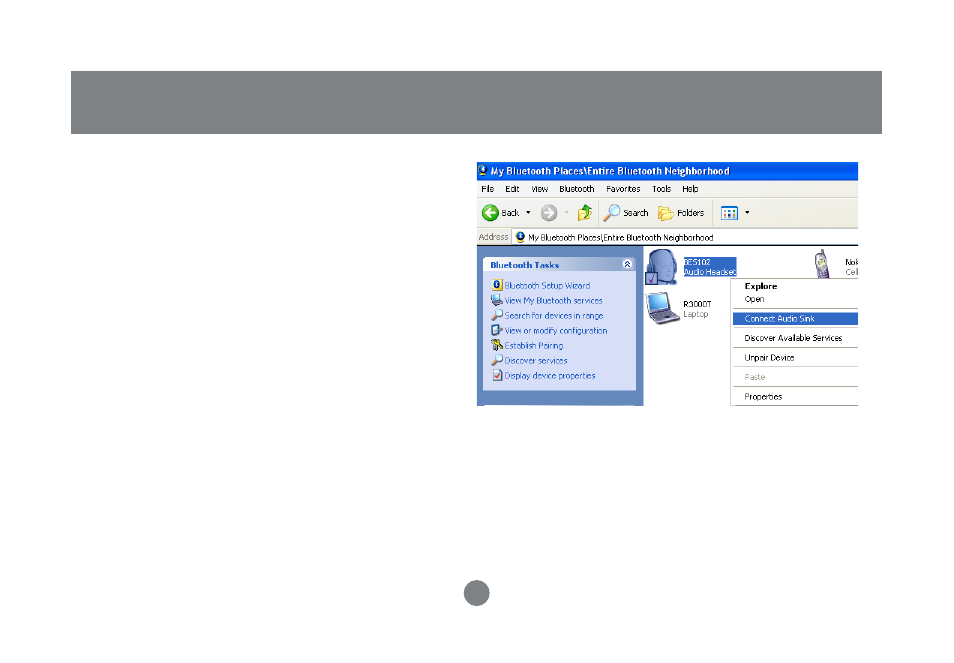Choose Properties from the context menu

point(763,397)
